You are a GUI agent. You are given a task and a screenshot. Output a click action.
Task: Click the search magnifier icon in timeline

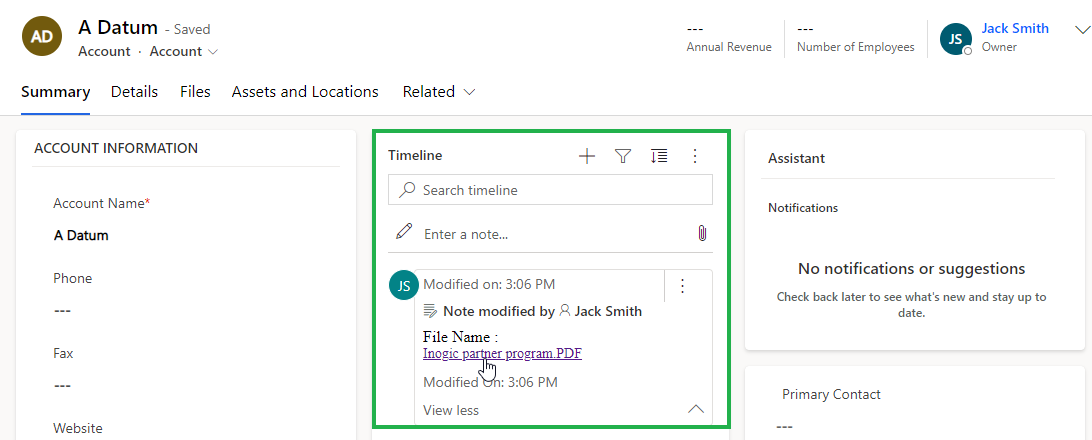pos(407,190)
